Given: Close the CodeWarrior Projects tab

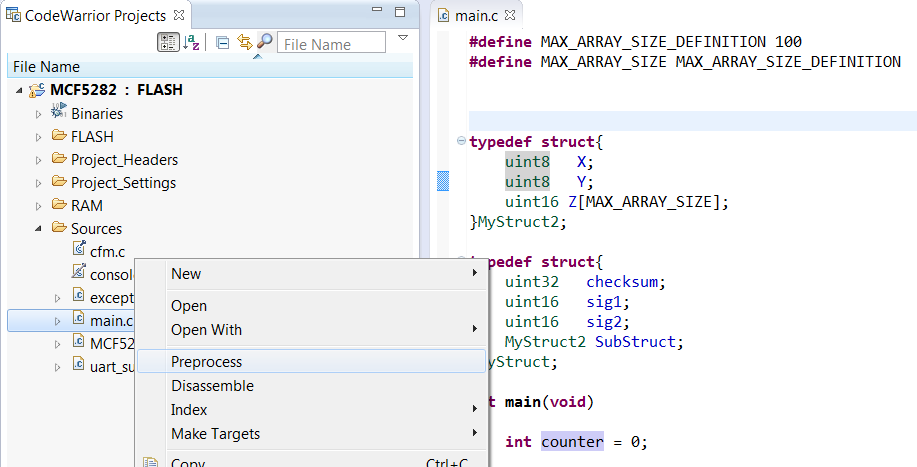Looking at the screenshot, I should tap(180, 15).
